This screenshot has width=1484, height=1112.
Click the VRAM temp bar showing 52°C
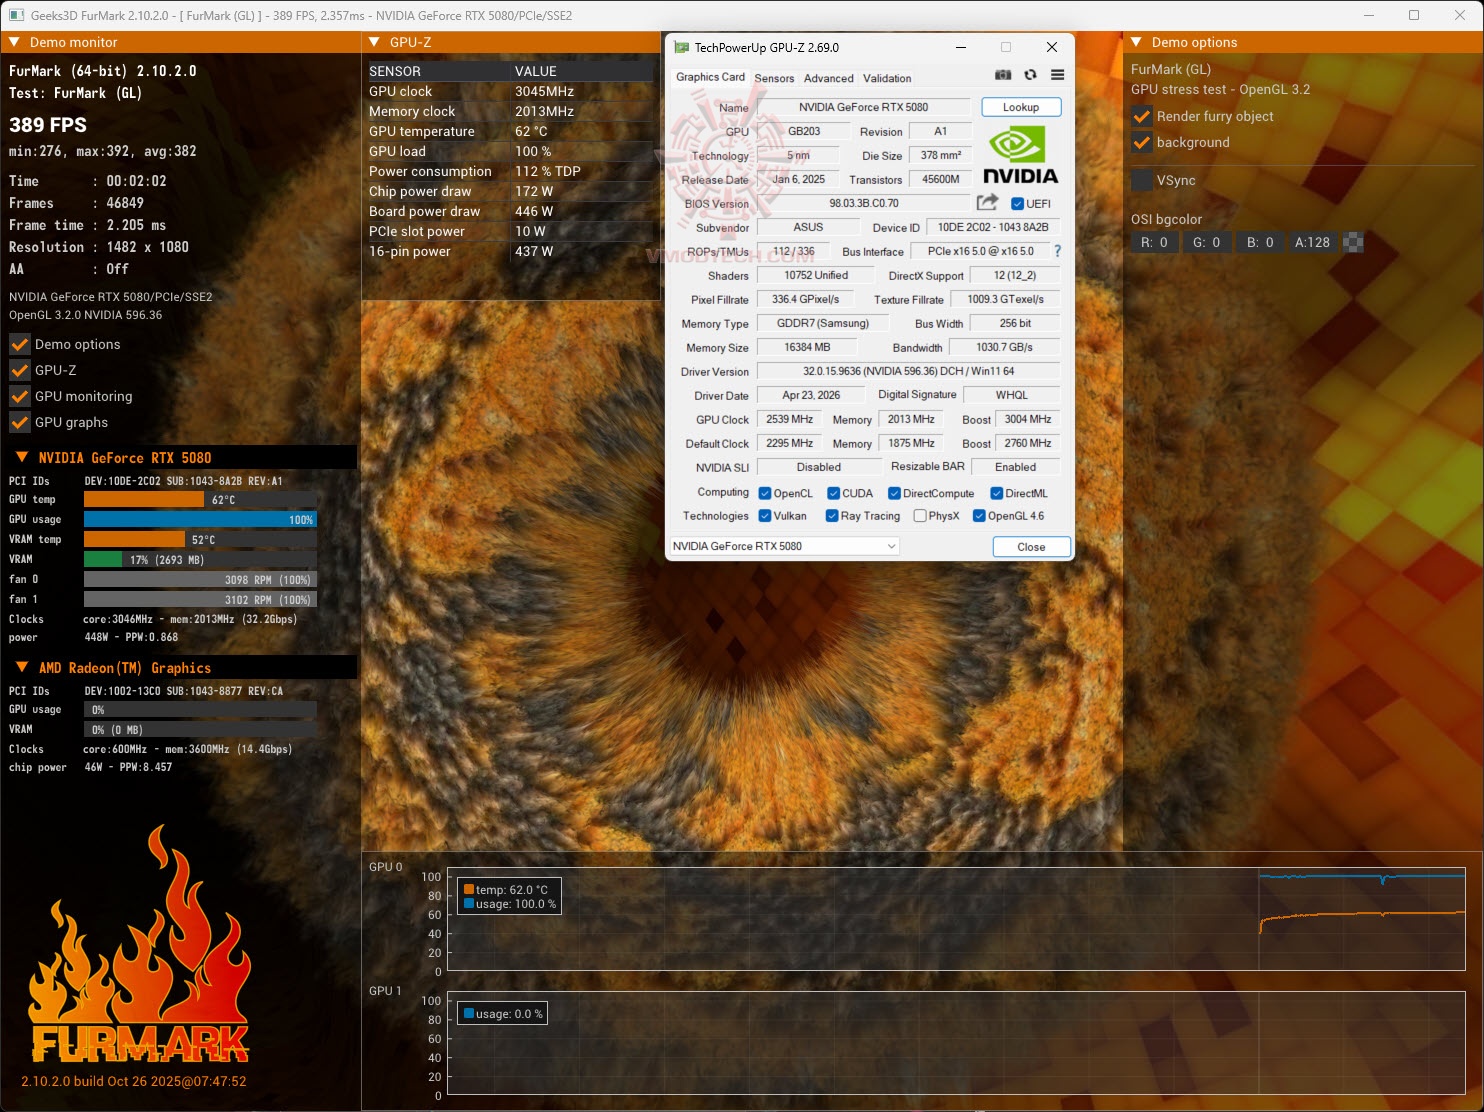click(200, 539)
